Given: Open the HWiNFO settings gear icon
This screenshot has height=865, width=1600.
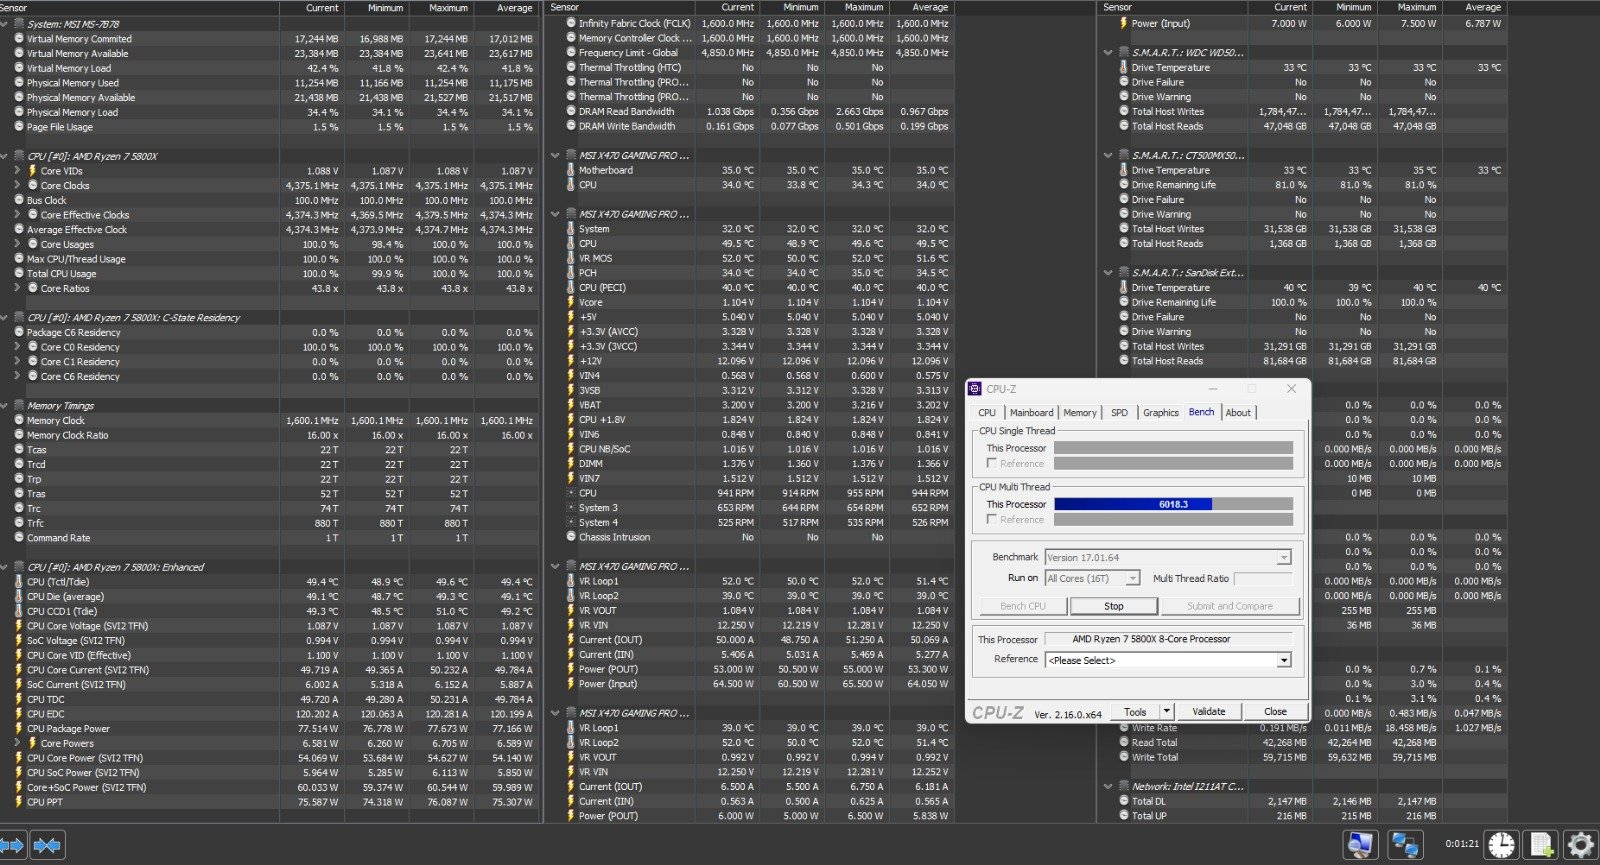Looking at the screenshot, I should coord(1579,845).
